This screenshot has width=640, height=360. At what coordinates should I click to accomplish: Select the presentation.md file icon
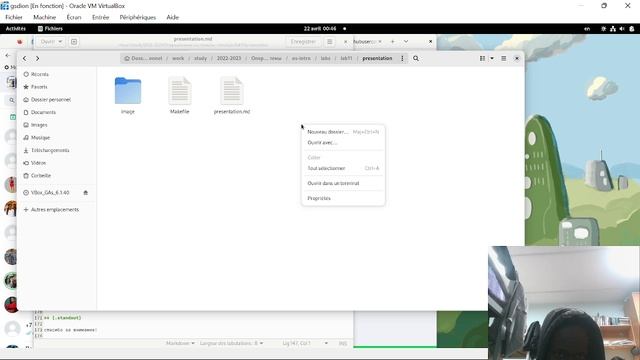[x=231, y=91]
